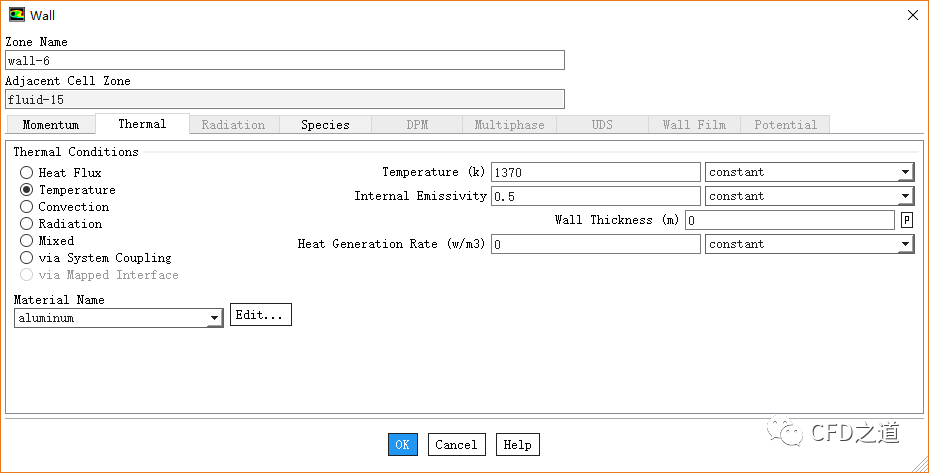Viewport: 929px width, 473px height.
Task: Select the Convection radio button
Action: [x=27, y=207]
